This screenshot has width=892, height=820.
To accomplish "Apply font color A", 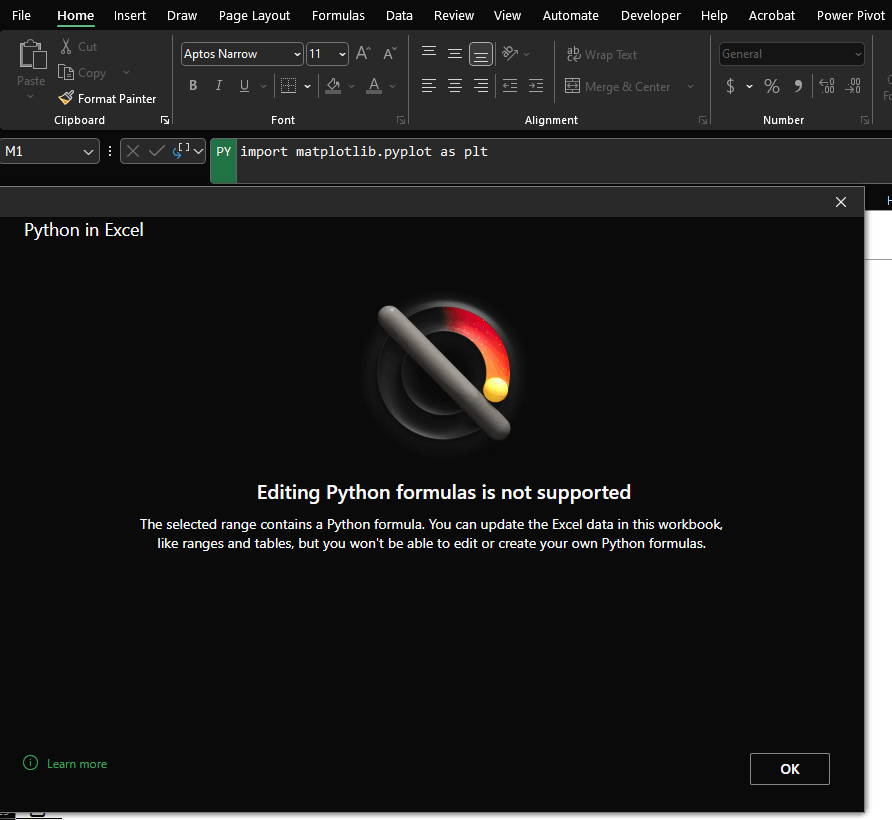I will [x=374, y=85].
